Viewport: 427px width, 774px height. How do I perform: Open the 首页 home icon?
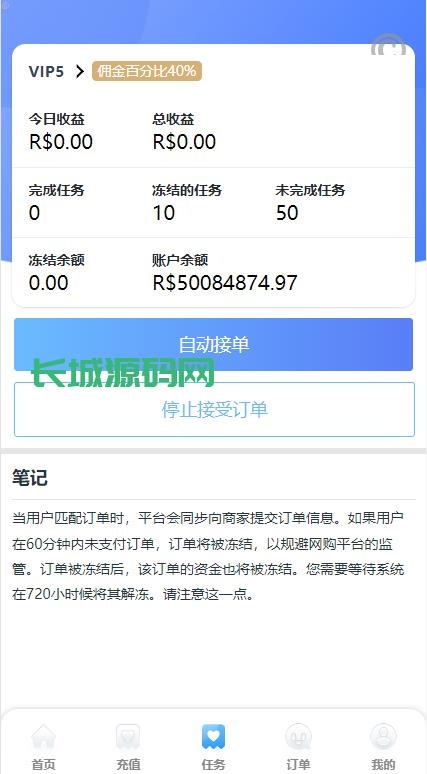(43, 737)
